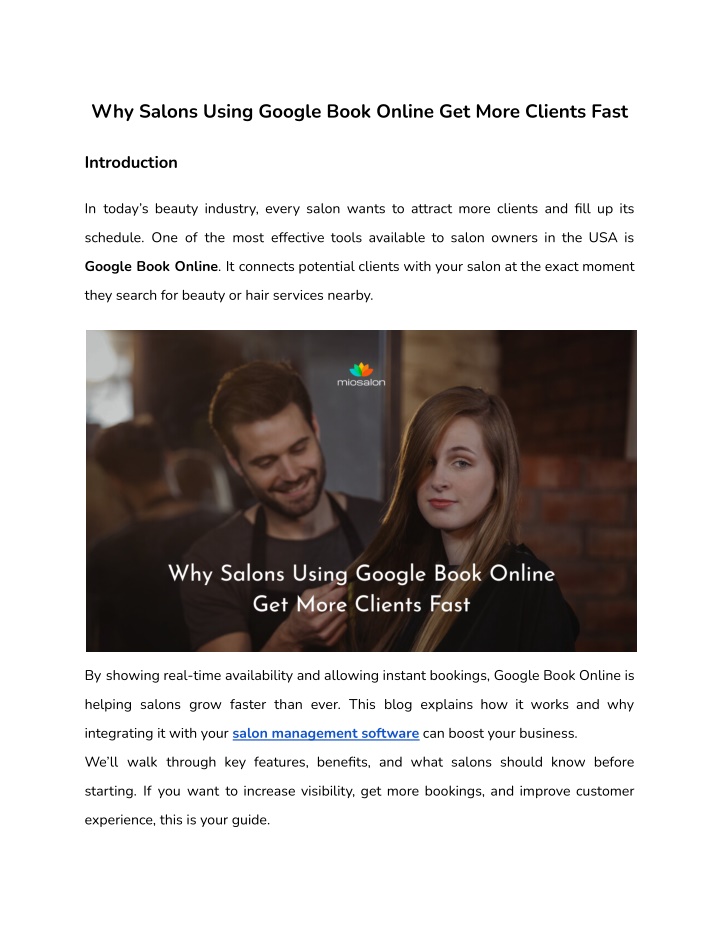Screen dimensions: 720x931
Task: Click the bold Google Book Online text
Action: pos(151,267)
